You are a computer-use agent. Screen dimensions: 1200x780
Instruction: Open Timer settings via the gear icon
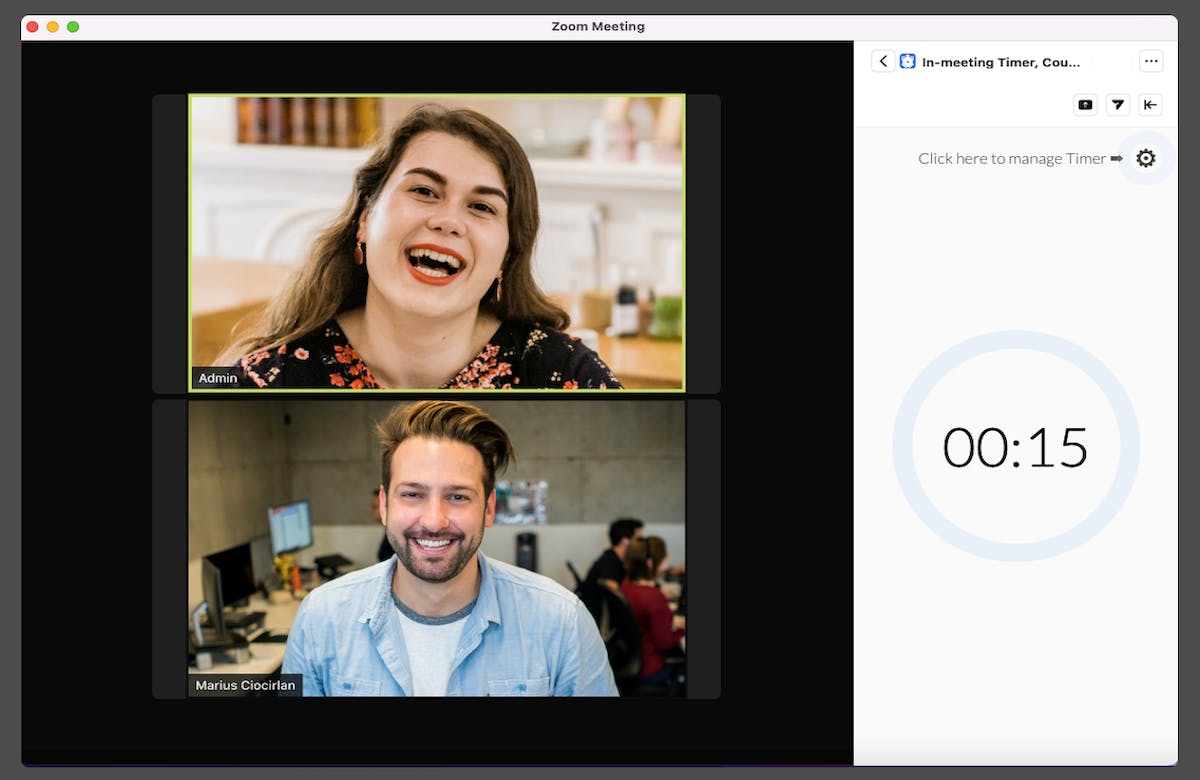pos(1146,158)
